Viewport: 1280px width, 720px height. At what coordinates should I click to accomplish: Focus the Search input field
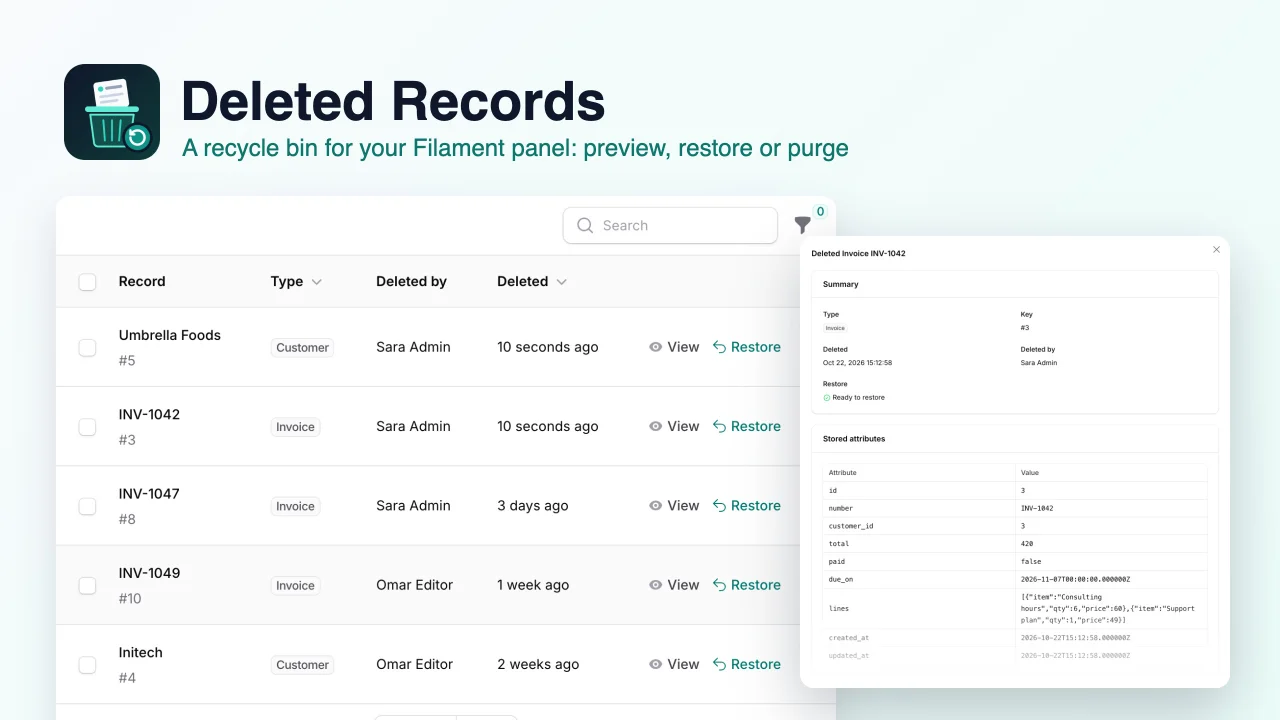670,226
